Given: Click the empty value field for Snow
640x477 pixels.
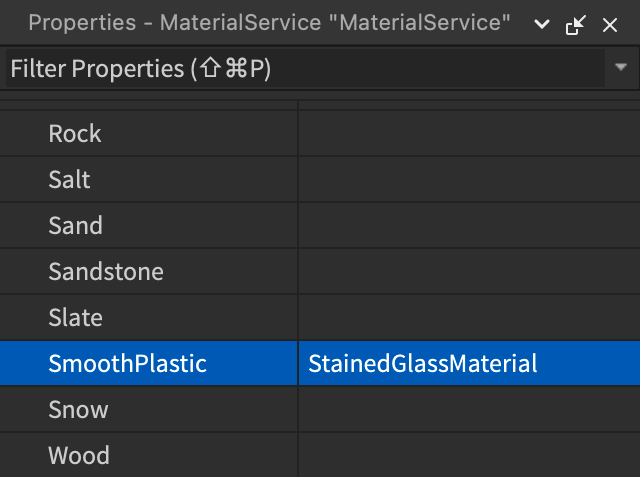Looking at the screenshot, I should click(468, 410).
